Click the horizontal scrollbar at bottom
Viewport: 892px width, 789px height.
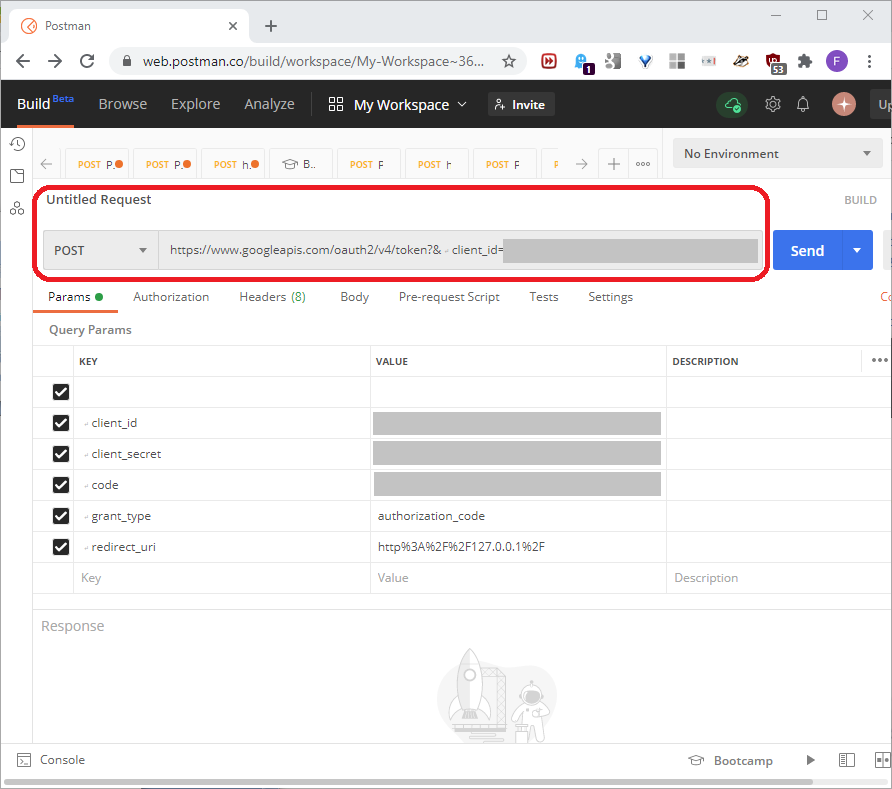coord(408,782)
